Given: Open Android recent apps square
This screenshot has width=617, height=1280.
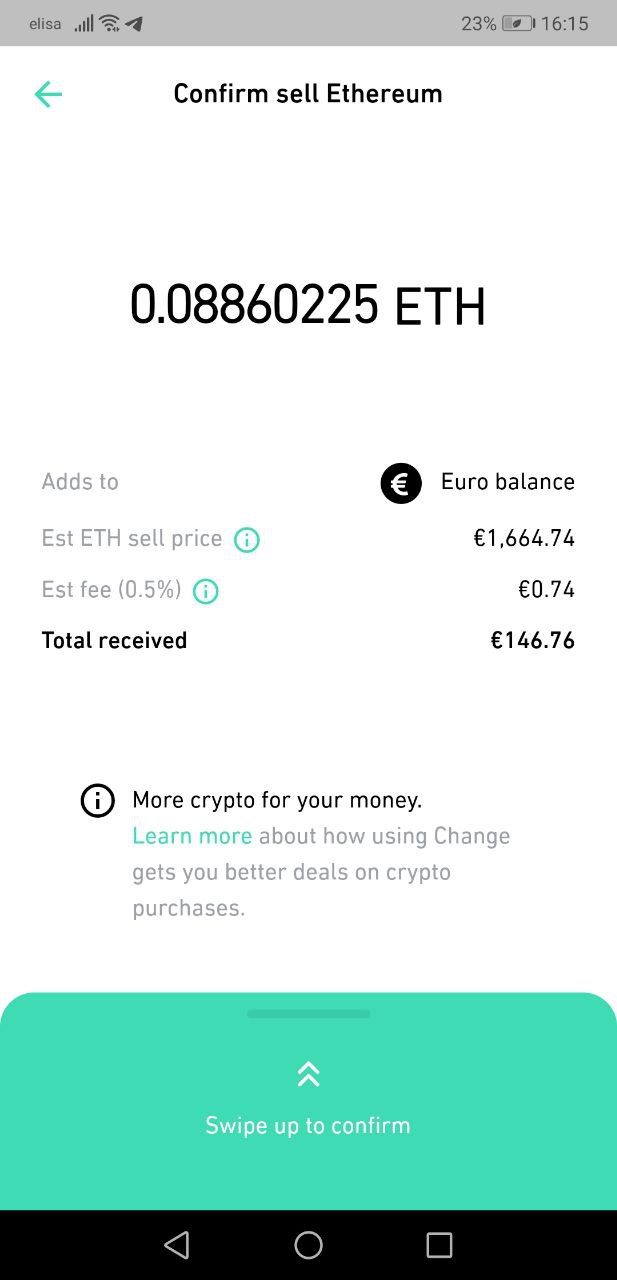Looking at the screenshot, I should [439, 1245].
